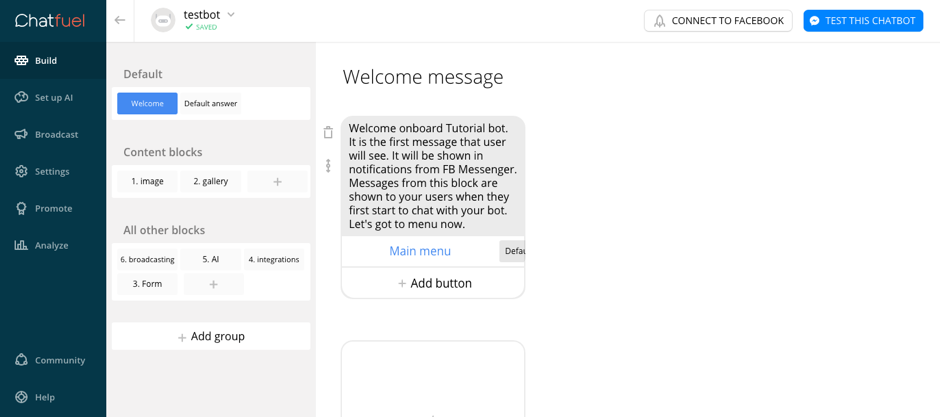Edit the welcome message text field
This screenshot has width=940, height=417.
click(433, 176)
